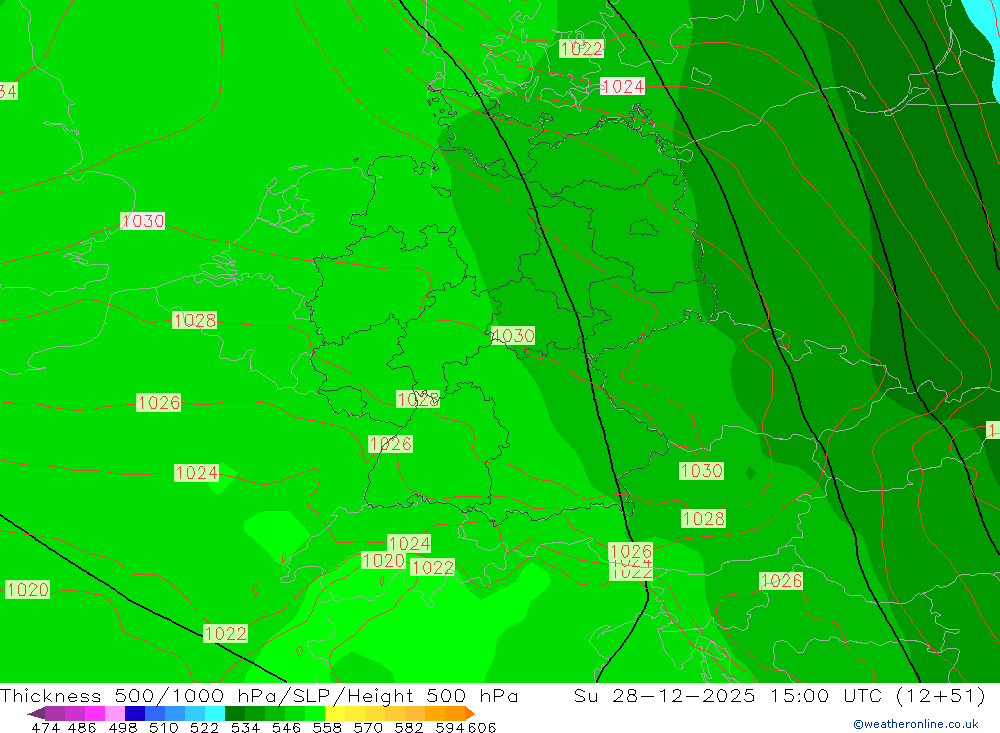This screenshot has height=733, width=1000.
Task: Click the chart title 'Thickness 500/1000 hPa/SLP/Height 500 hPa'
Action: tap(259, 695)
